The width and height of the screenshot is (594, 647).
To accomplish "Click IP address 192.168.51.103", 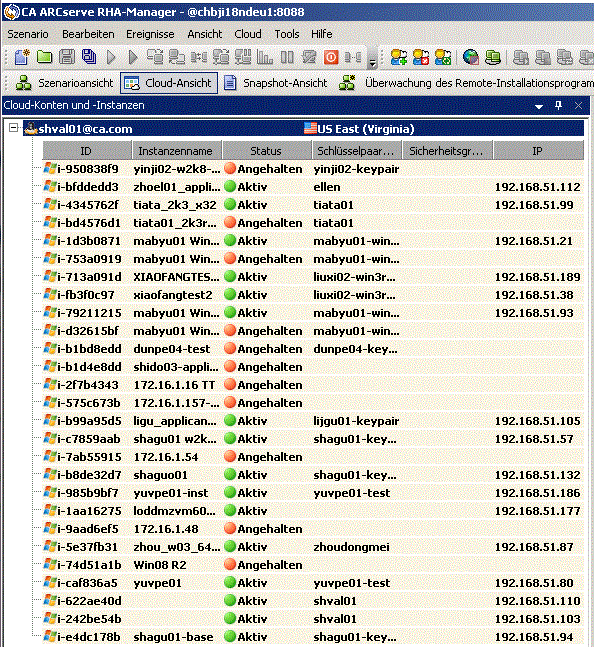I will 537,619.
